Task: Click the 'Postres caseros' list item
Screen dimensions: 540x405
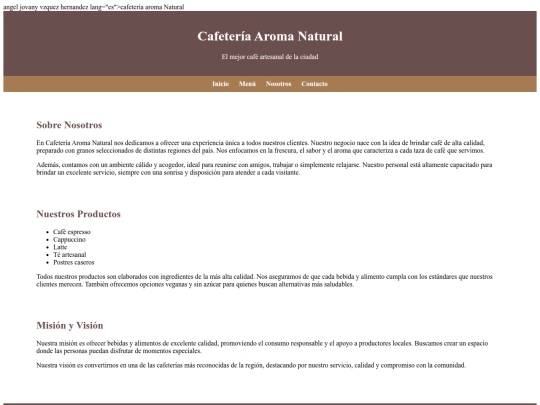Action: click(74, 262)
